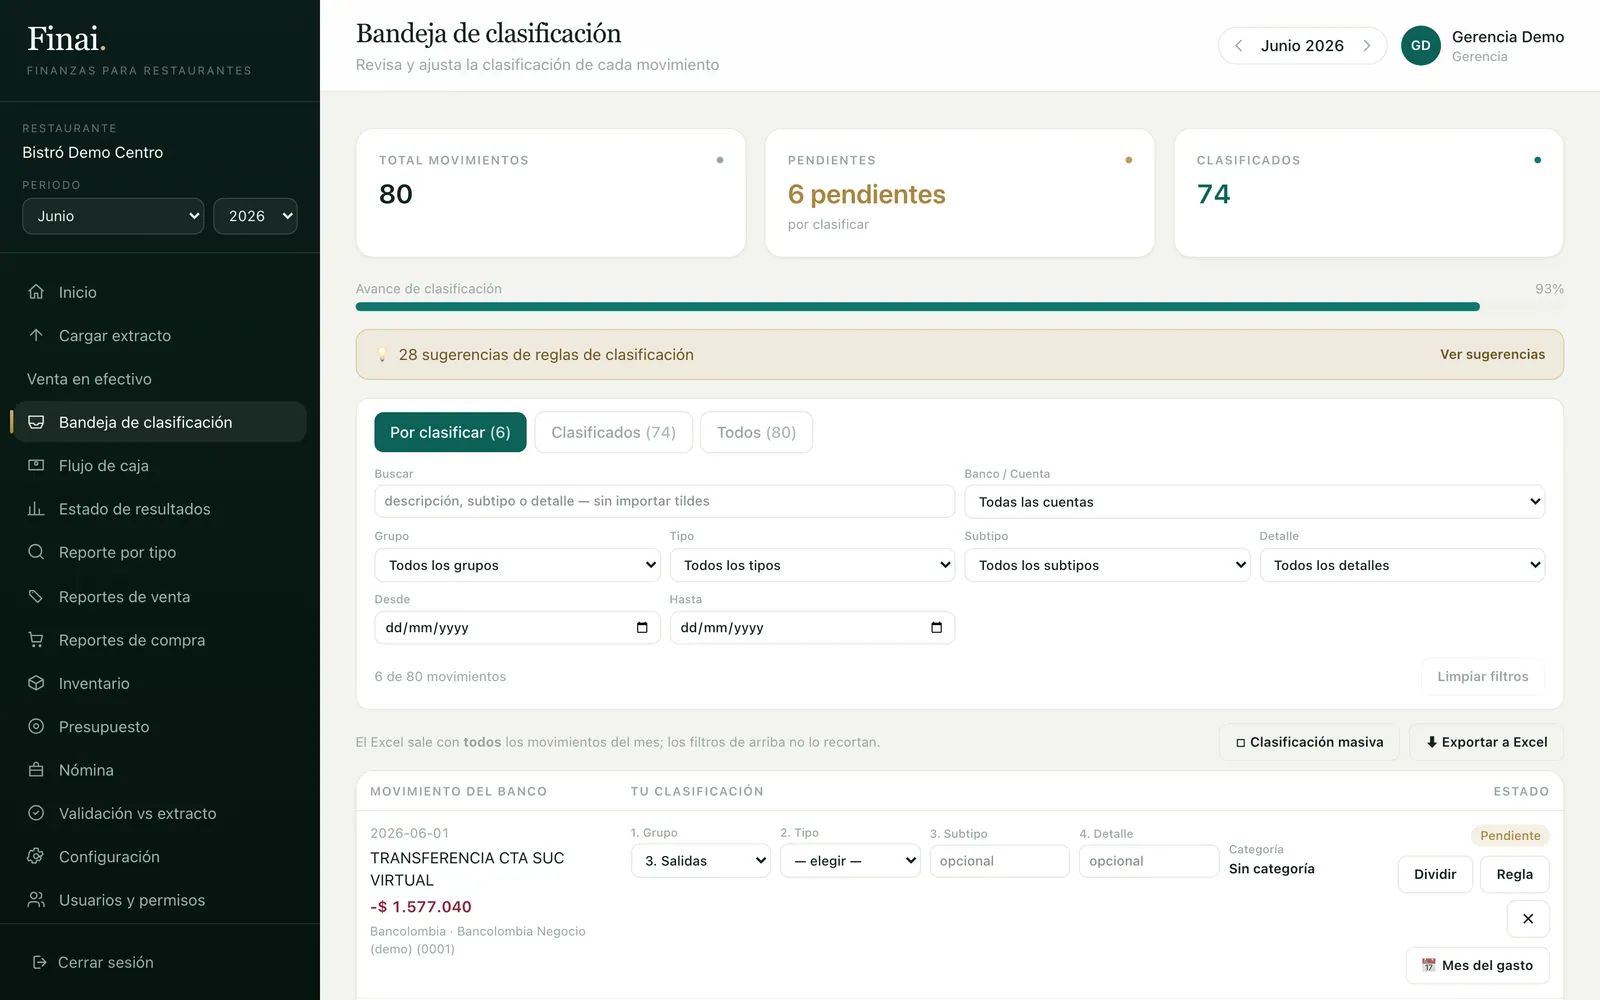Switch to the Todos (80) tab

pyautogui.click(x=757, y=432)
